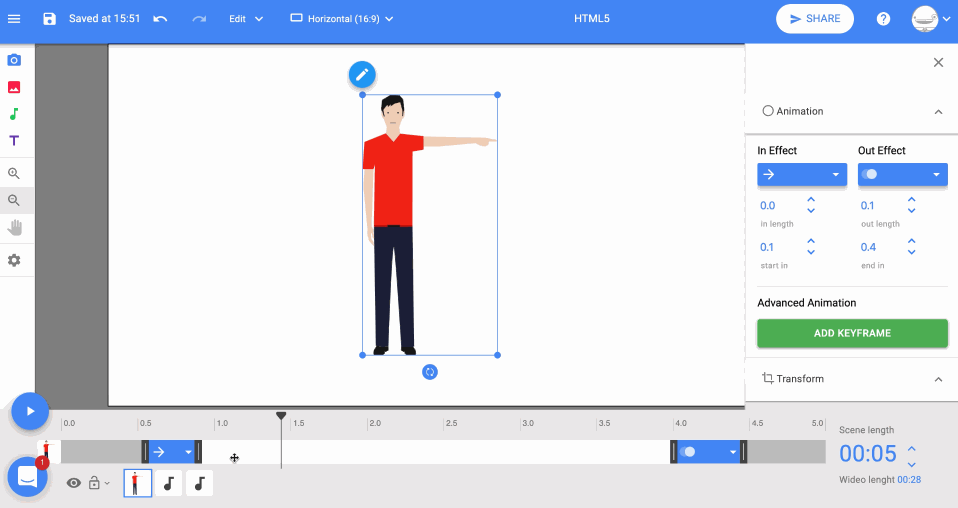Undo the last action
The image size is (958, 508).
160,19
